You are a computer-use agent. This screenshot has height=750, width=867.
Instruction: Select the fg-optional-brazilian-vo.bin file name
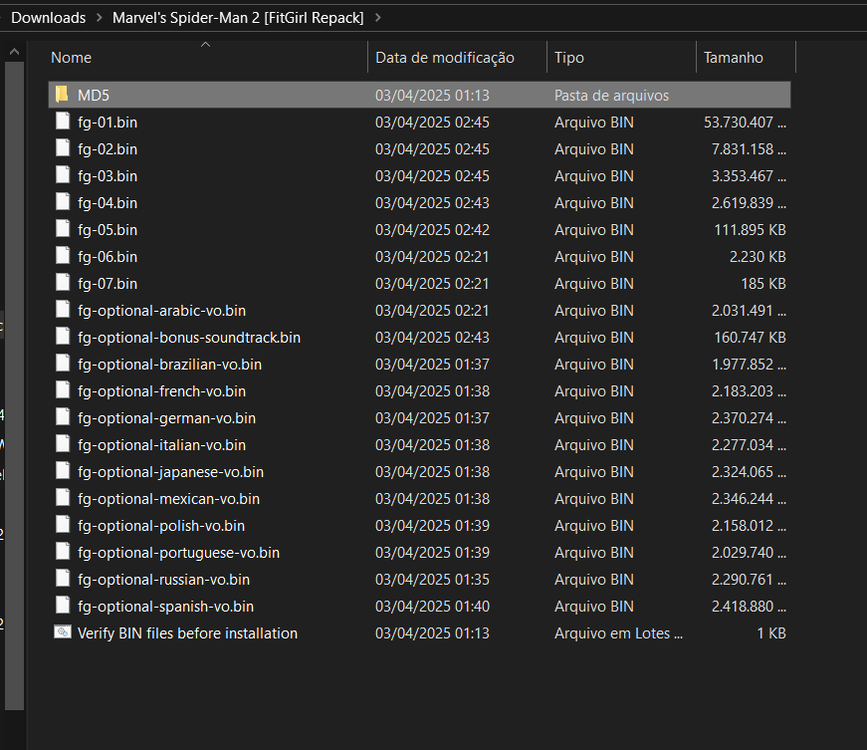click(169, 365)
